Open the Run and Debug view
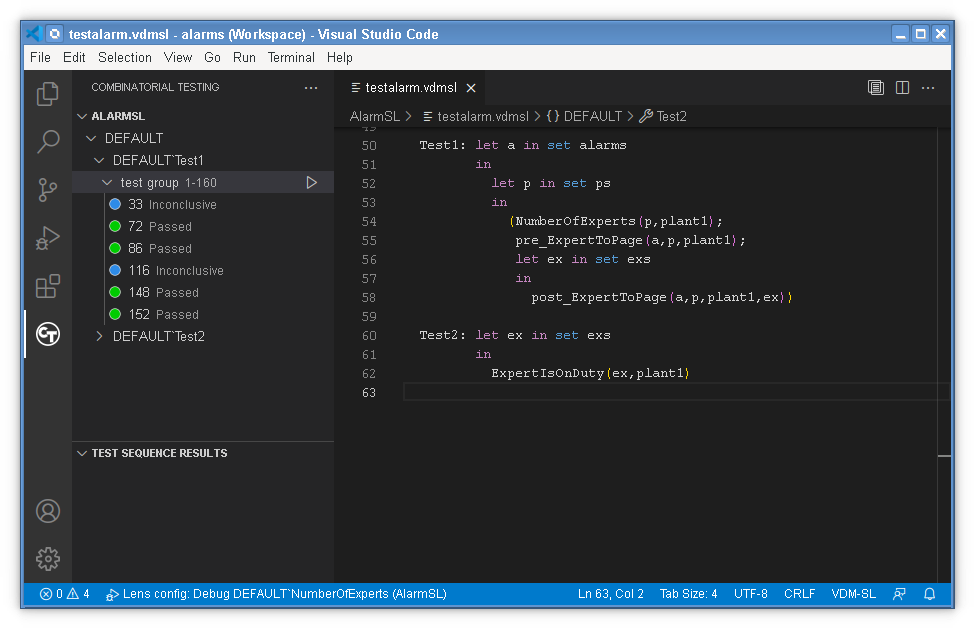The height and width of the screenshot is (629, 975). click(x=47, y=238)
